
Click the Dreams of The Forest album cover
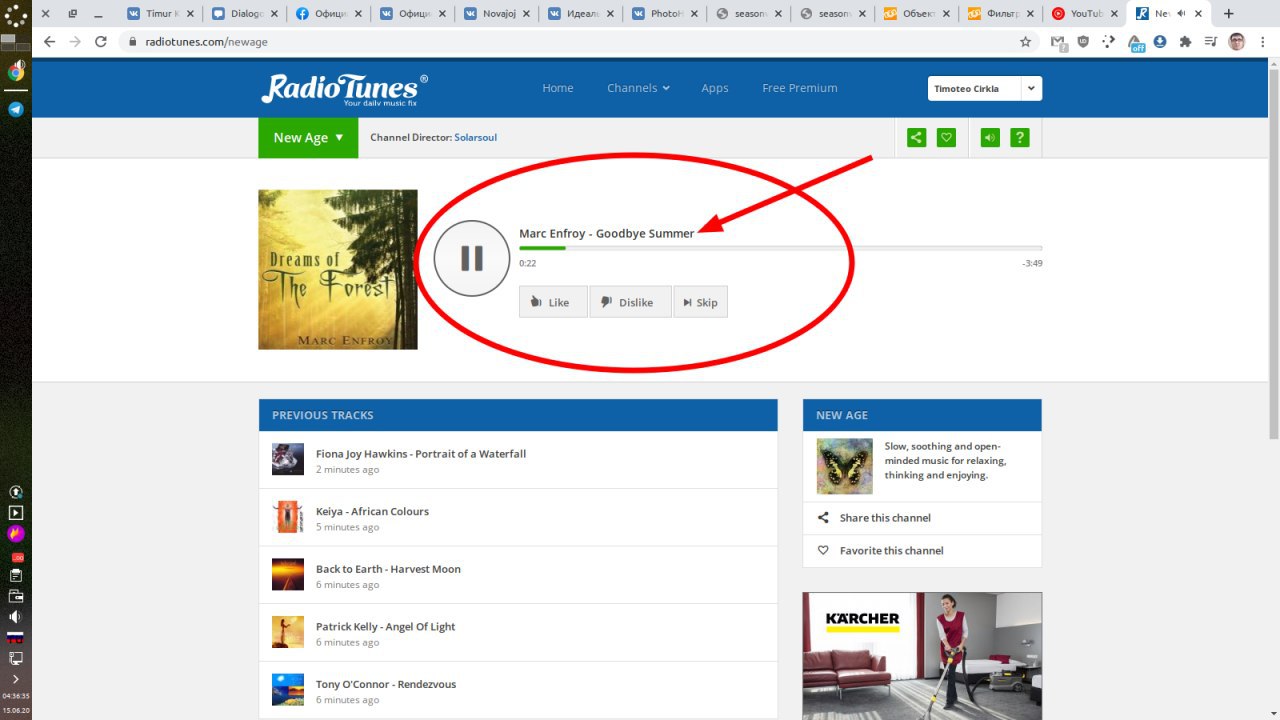click(338, 270)
